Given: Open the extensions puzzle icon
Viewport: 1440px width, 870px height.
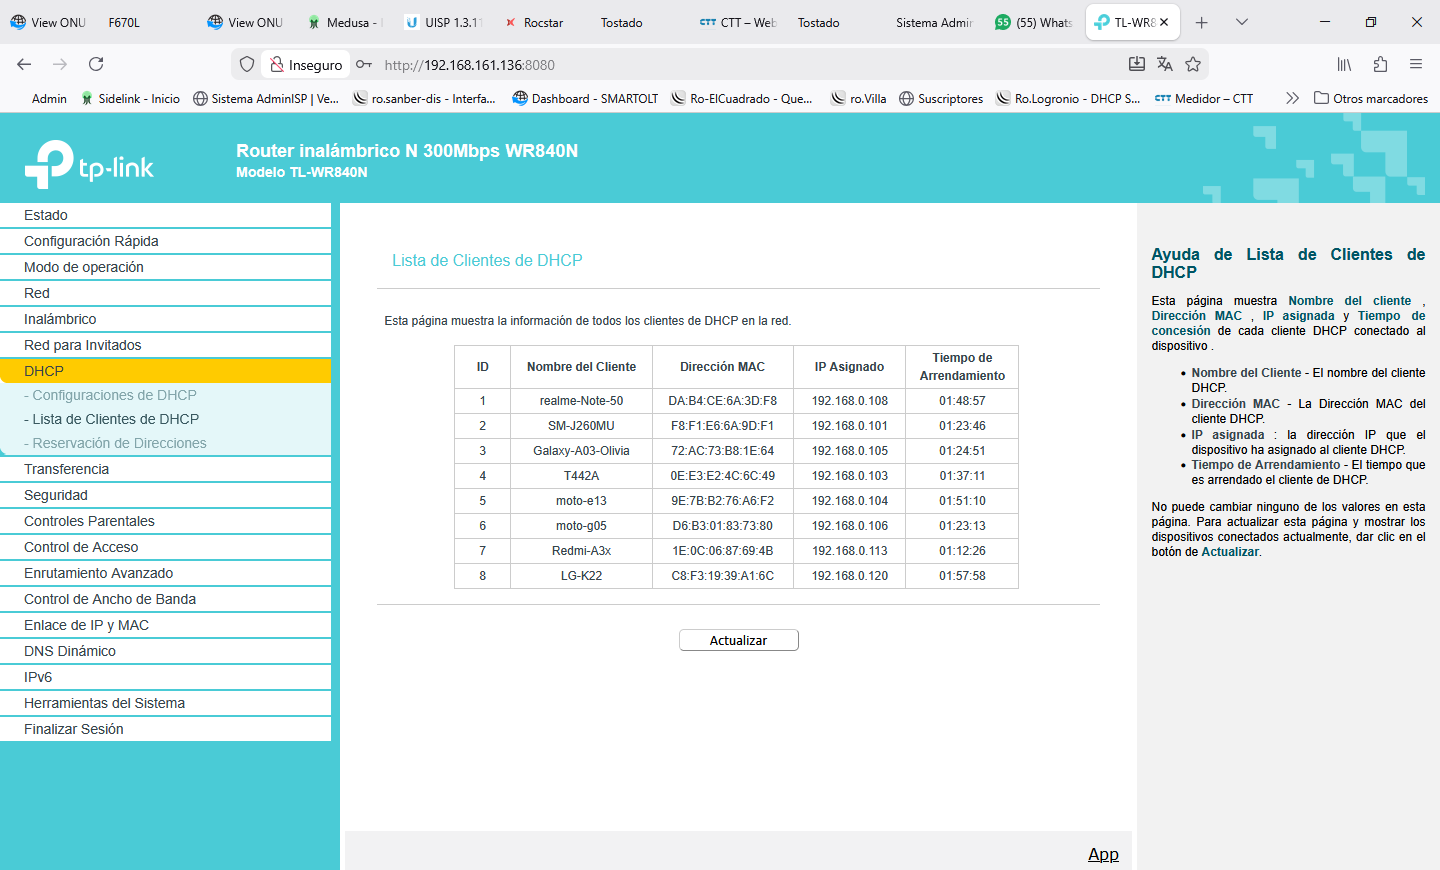Looking at the screenshot, I should 1380,64.
